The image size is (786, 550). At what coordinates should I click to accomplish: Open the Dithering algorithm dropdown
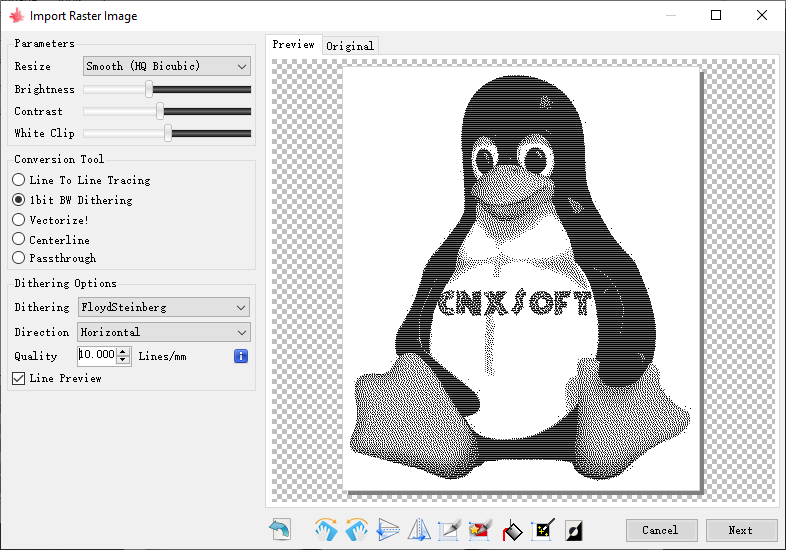pyautogui.click(x=164, y=307)
